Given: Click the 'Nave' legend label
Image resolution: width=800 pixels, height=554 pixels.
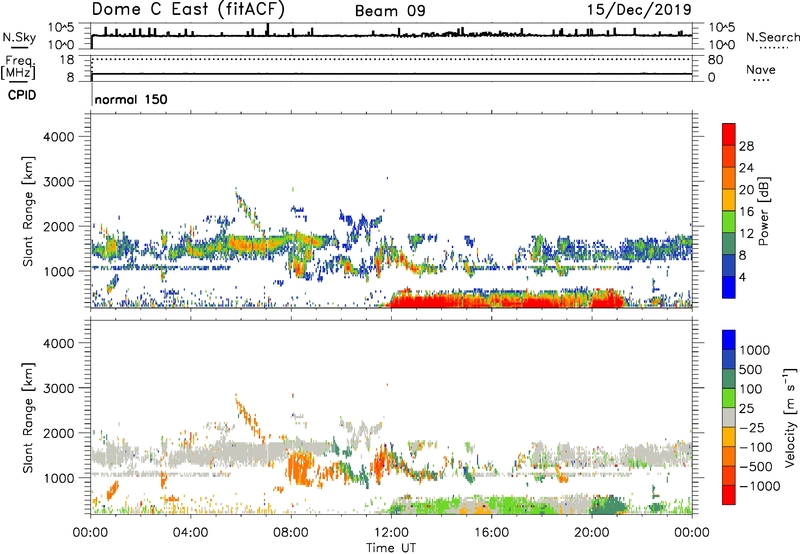Looking at the screenshot, I should (x=761, y=69).
